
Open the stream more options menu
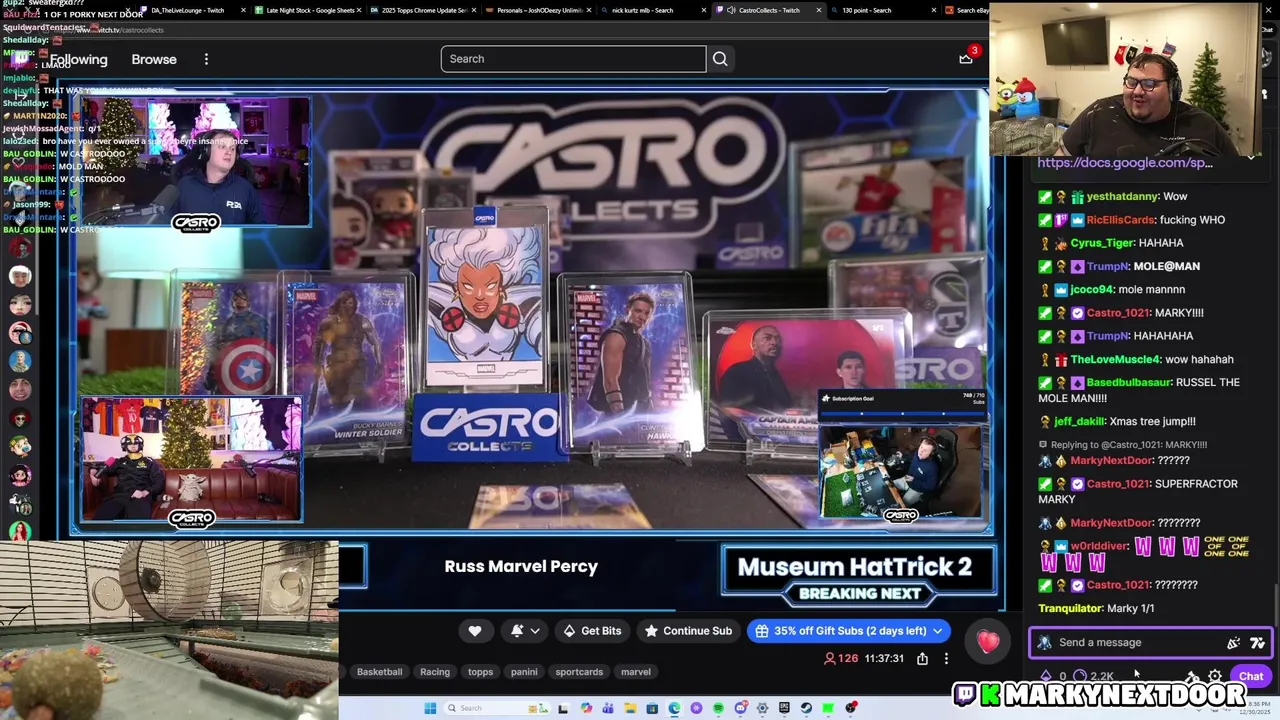946,658
